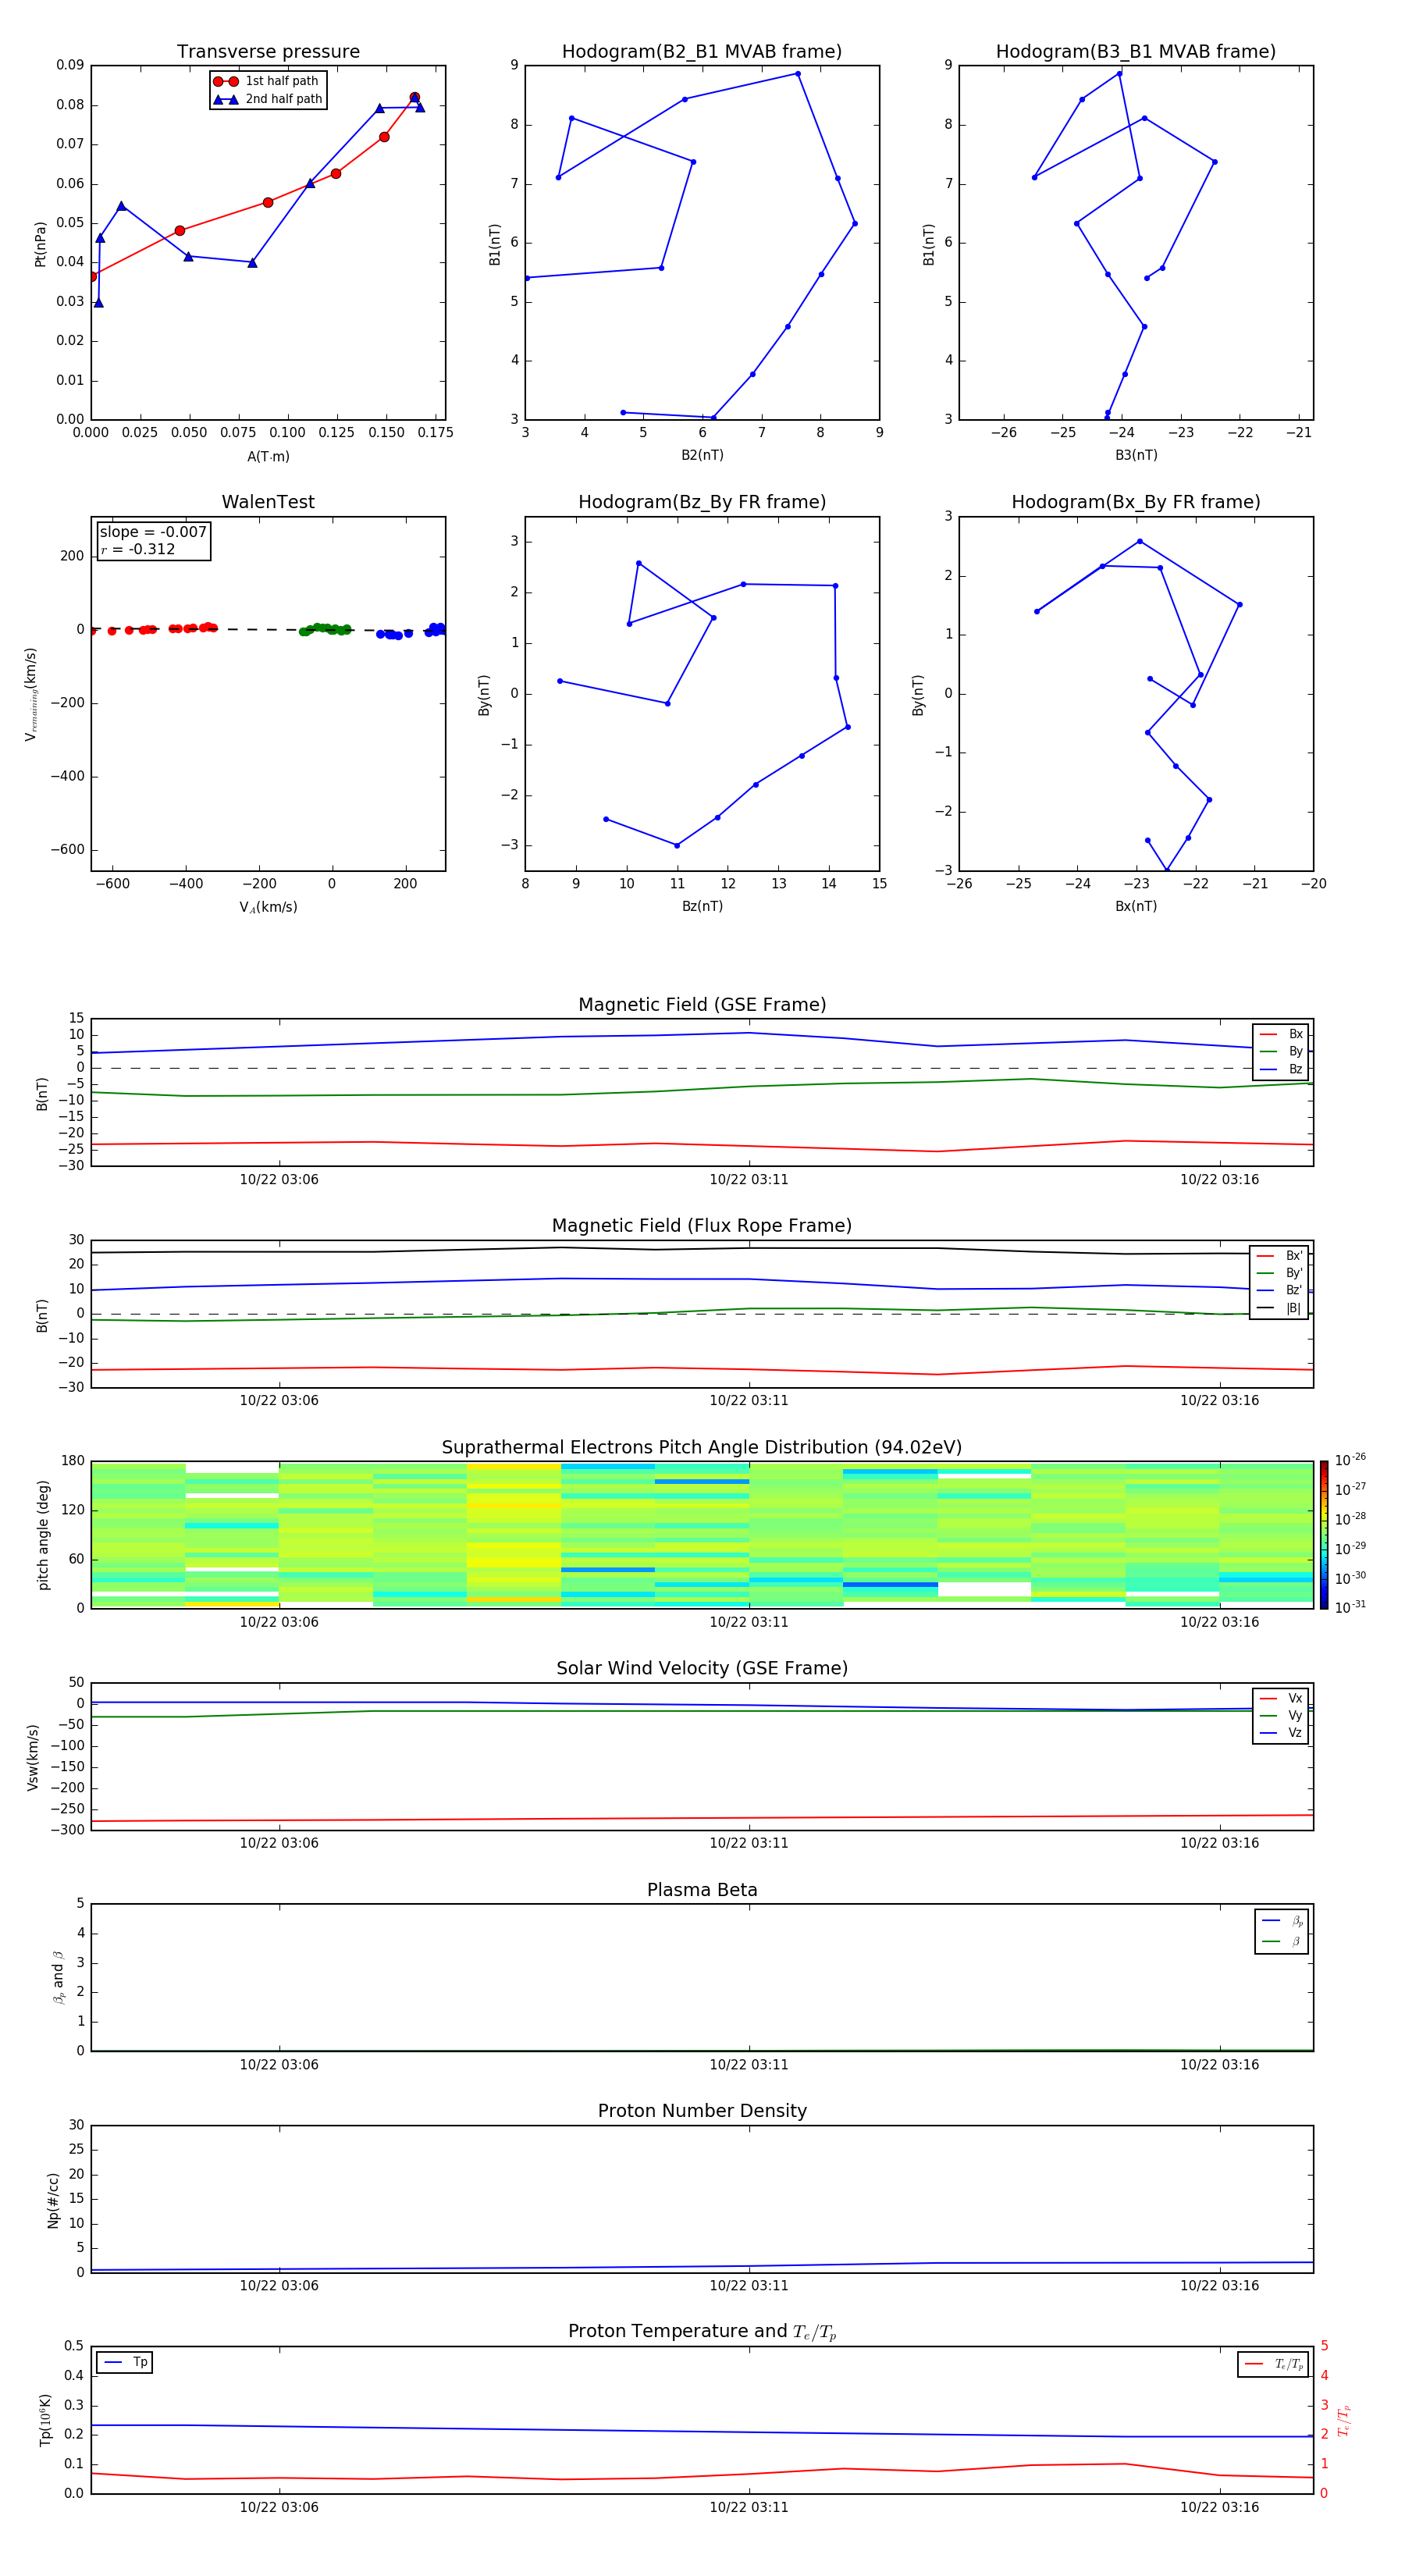The image size is (1405, 2576).
Task: Click the "Np(#/cc)" axis label
Action: 53,2200
